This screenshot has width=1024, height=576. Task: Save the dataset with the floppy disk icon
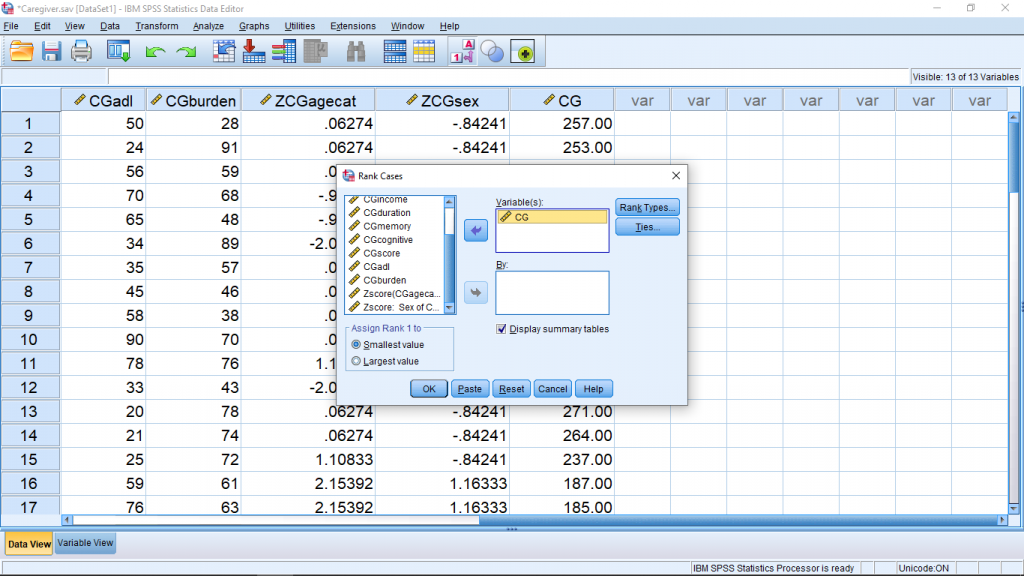tap(51, 52)
